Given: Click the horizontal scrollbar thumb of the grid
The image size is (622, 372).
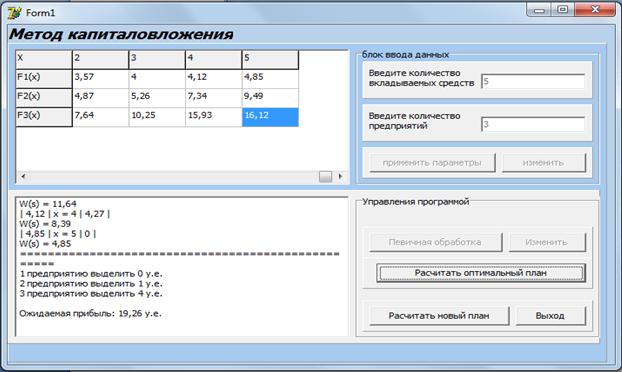Looking at the screenshot, I should (x=325, y=176).
